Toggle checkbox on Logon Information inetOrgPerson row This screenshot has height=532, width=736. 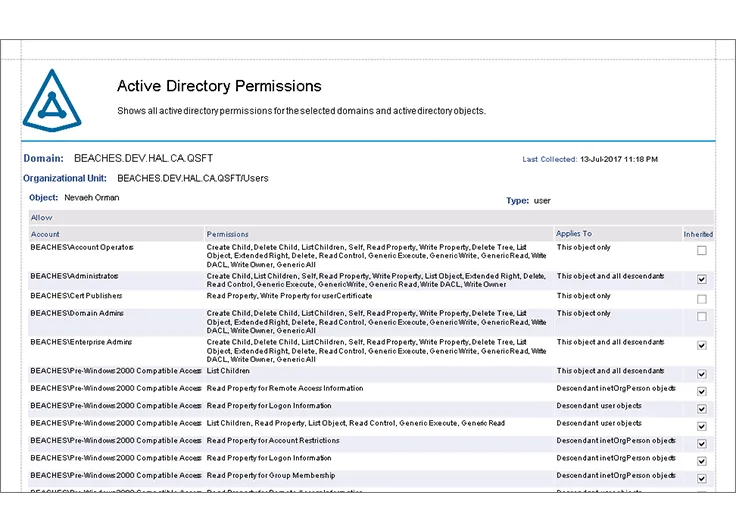click(x=701, y=461)
